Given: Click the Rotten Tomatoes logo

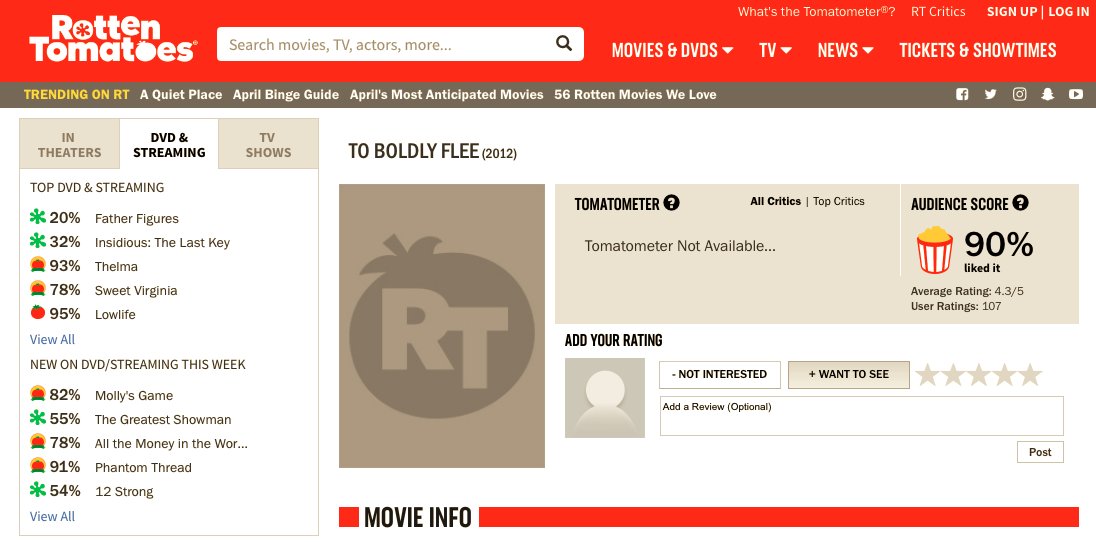Looking at the screenshot, I should pos(113,39).
